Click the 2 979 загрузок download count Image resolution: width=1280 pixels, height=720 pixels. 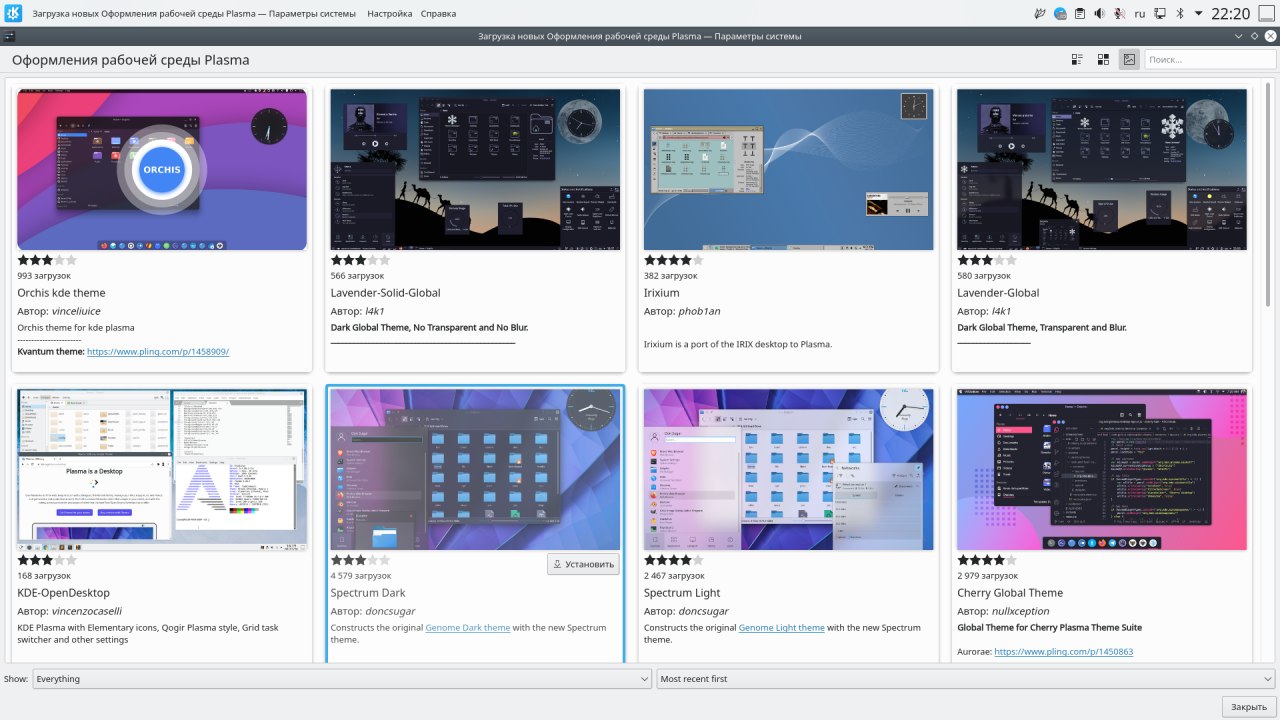click(989, 576)
